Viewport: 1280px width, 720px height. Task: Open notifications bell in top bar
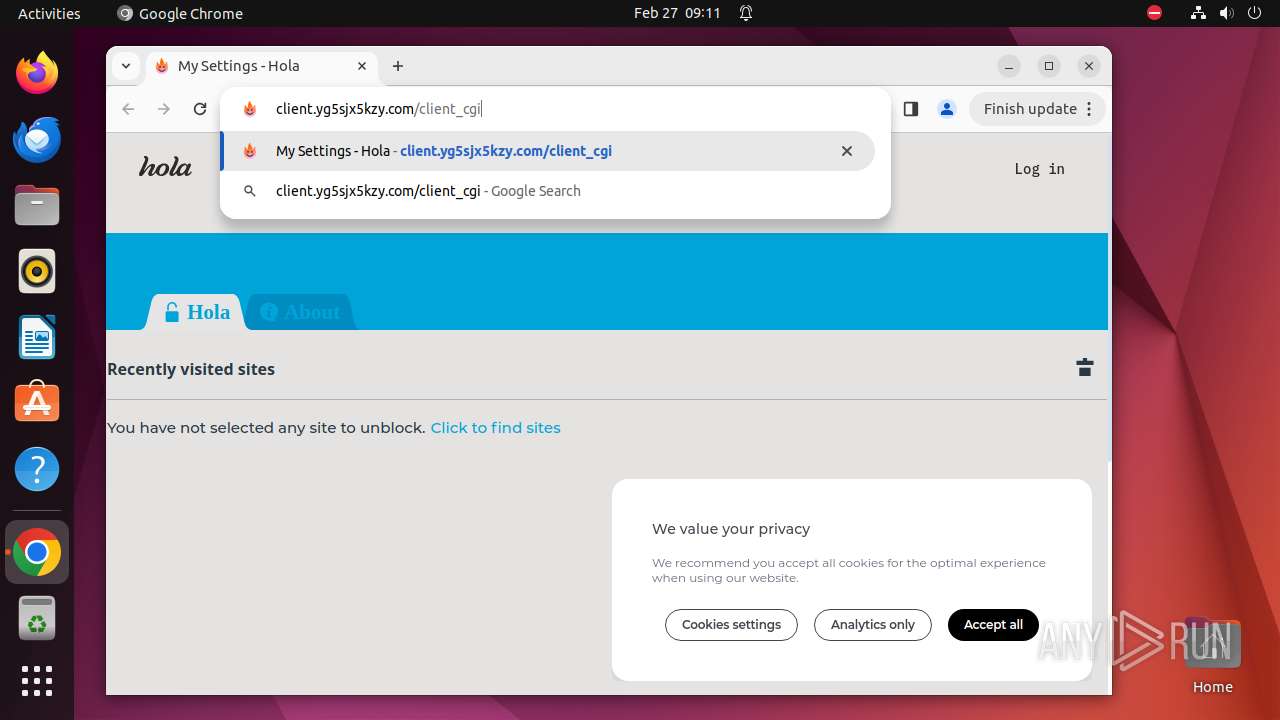click(746, 13)
